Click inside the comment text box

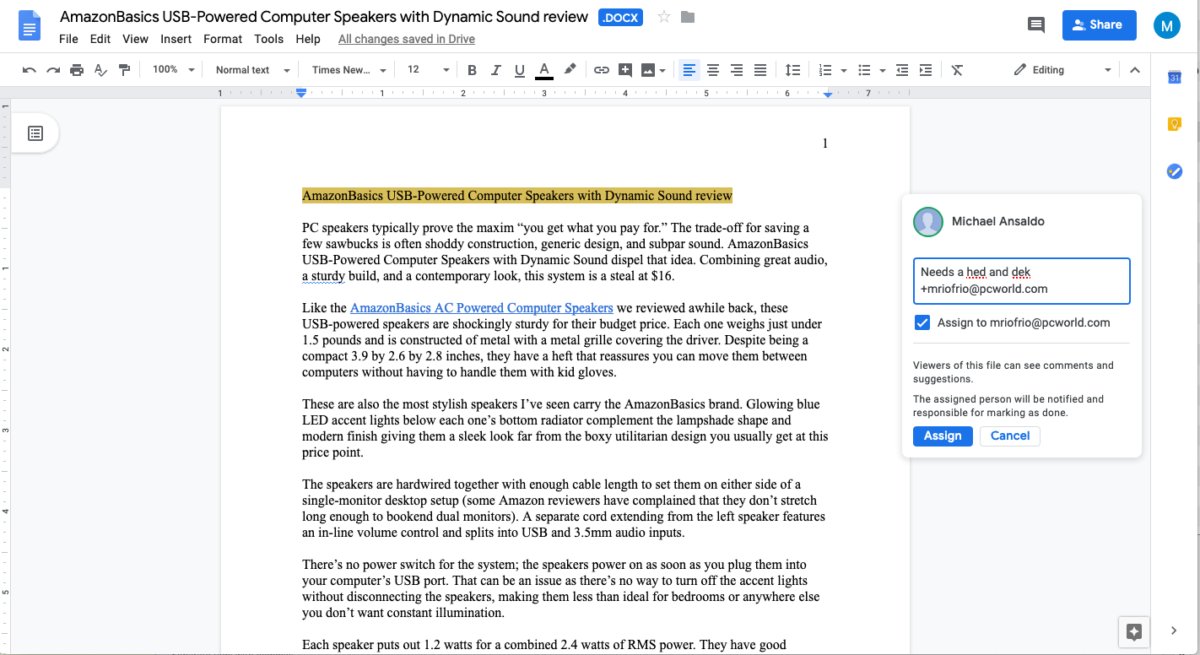[x=1021, y=281]
